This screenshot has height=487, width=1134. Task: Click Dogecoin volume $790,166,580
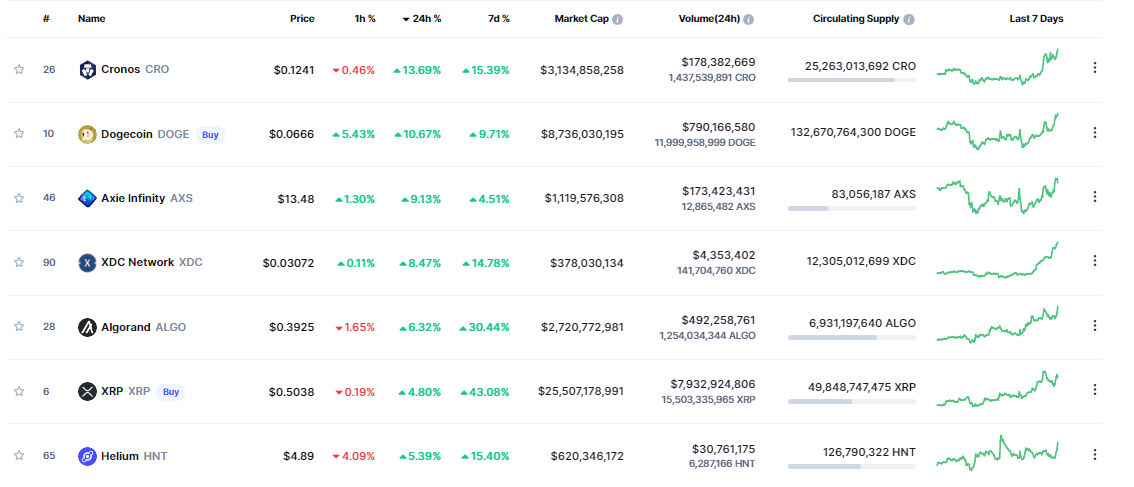pyautogui.click(x=718, y=127)
